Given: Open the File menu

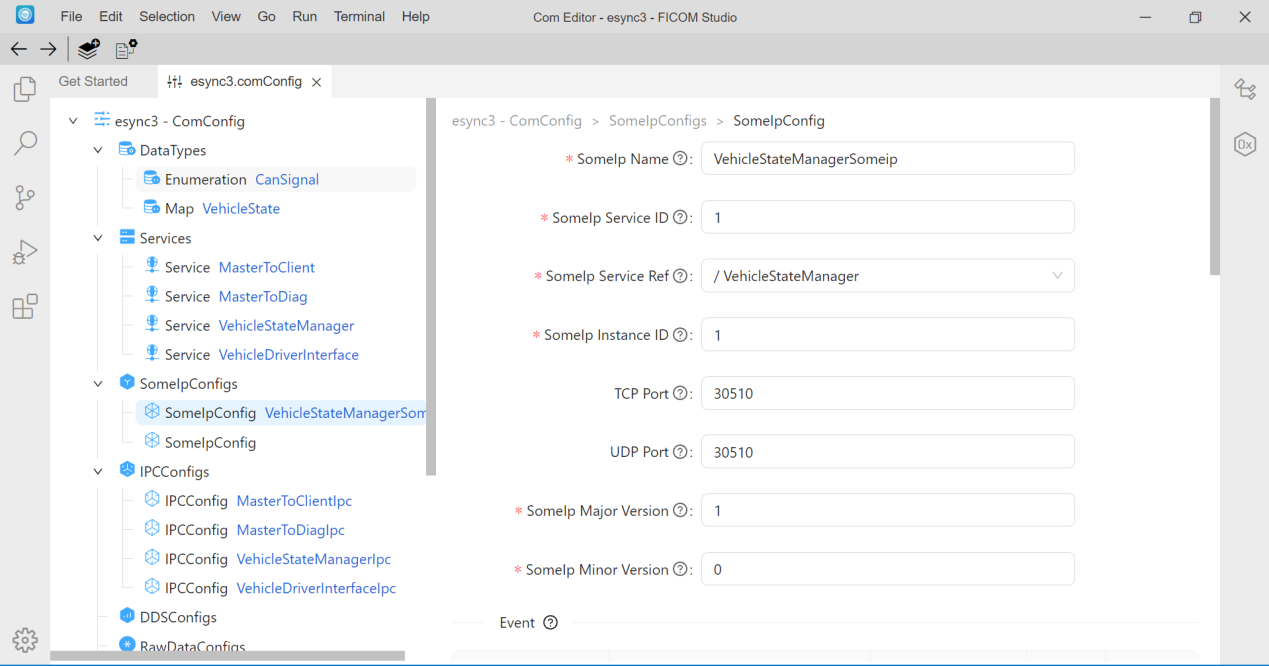Looking at the screenshot, I should tap(71, 16).
